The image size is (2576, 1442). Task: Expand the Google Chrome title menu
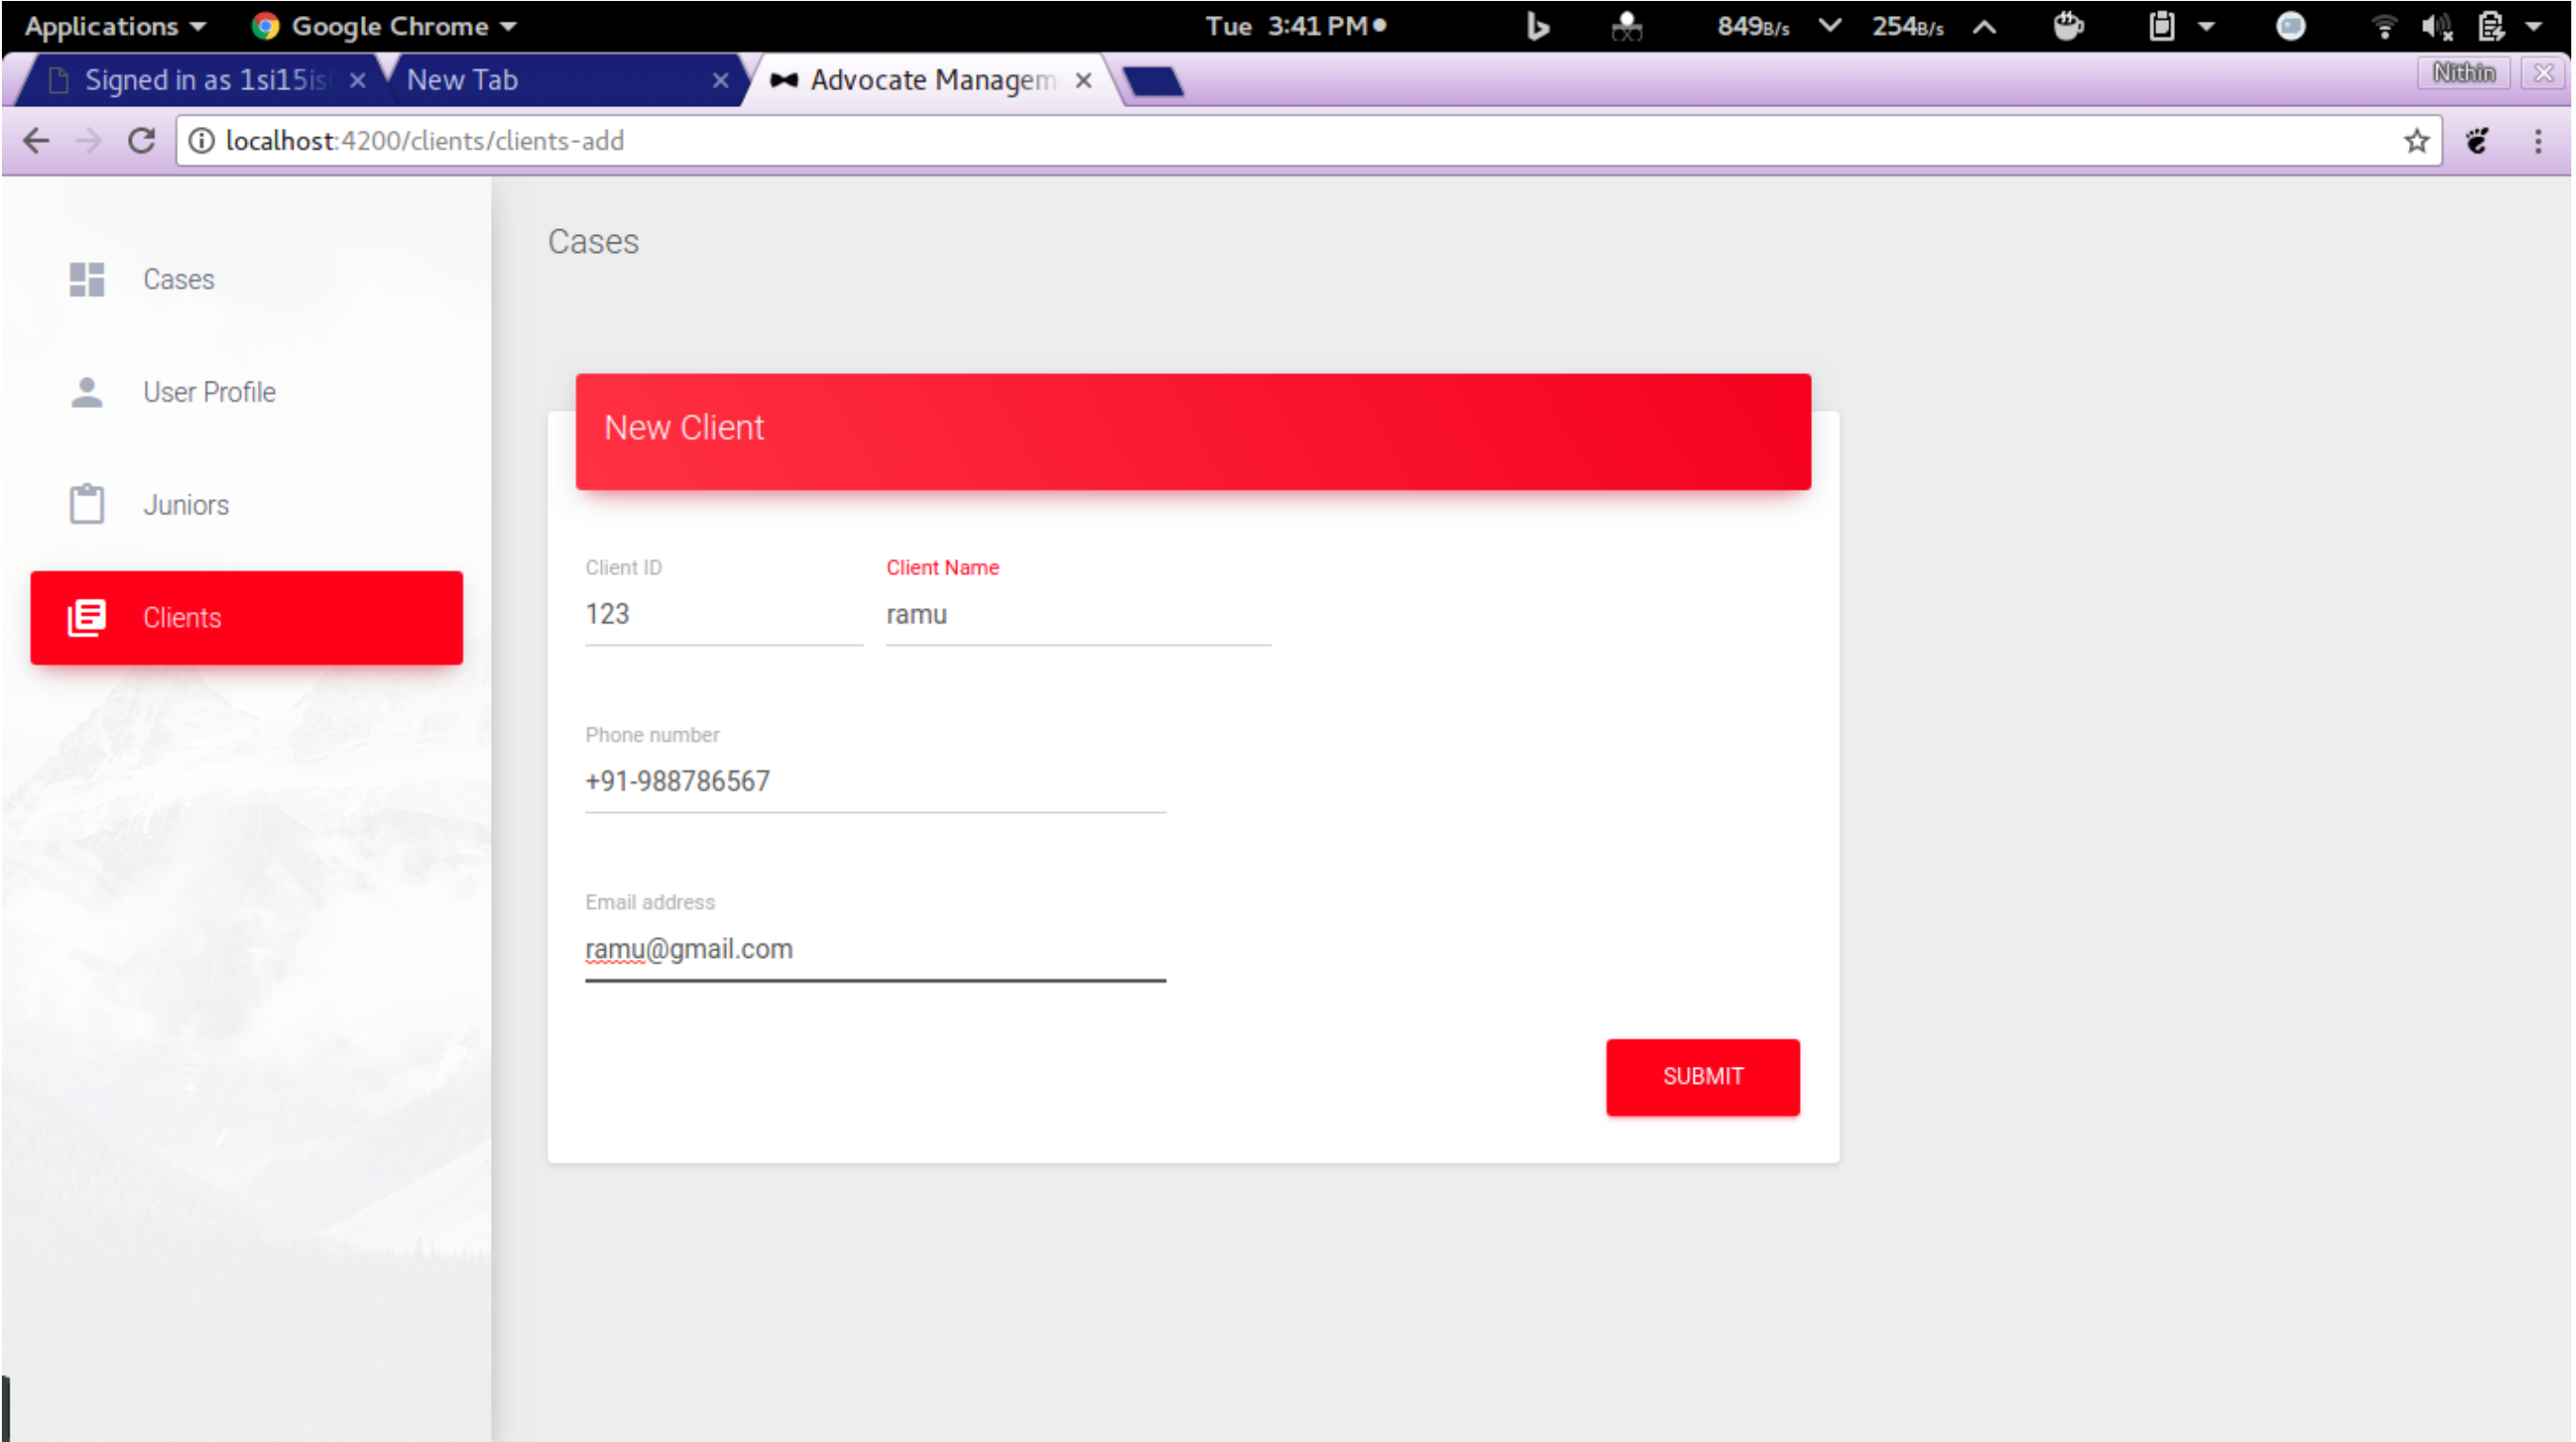[x=385, y=26]
